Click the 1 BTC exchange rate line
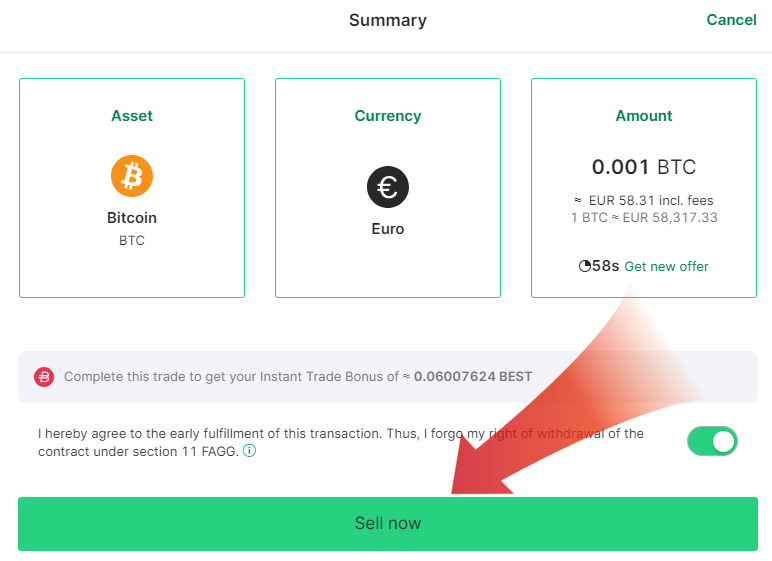This screenshot has height=561, width=772. tap(644, 217)
